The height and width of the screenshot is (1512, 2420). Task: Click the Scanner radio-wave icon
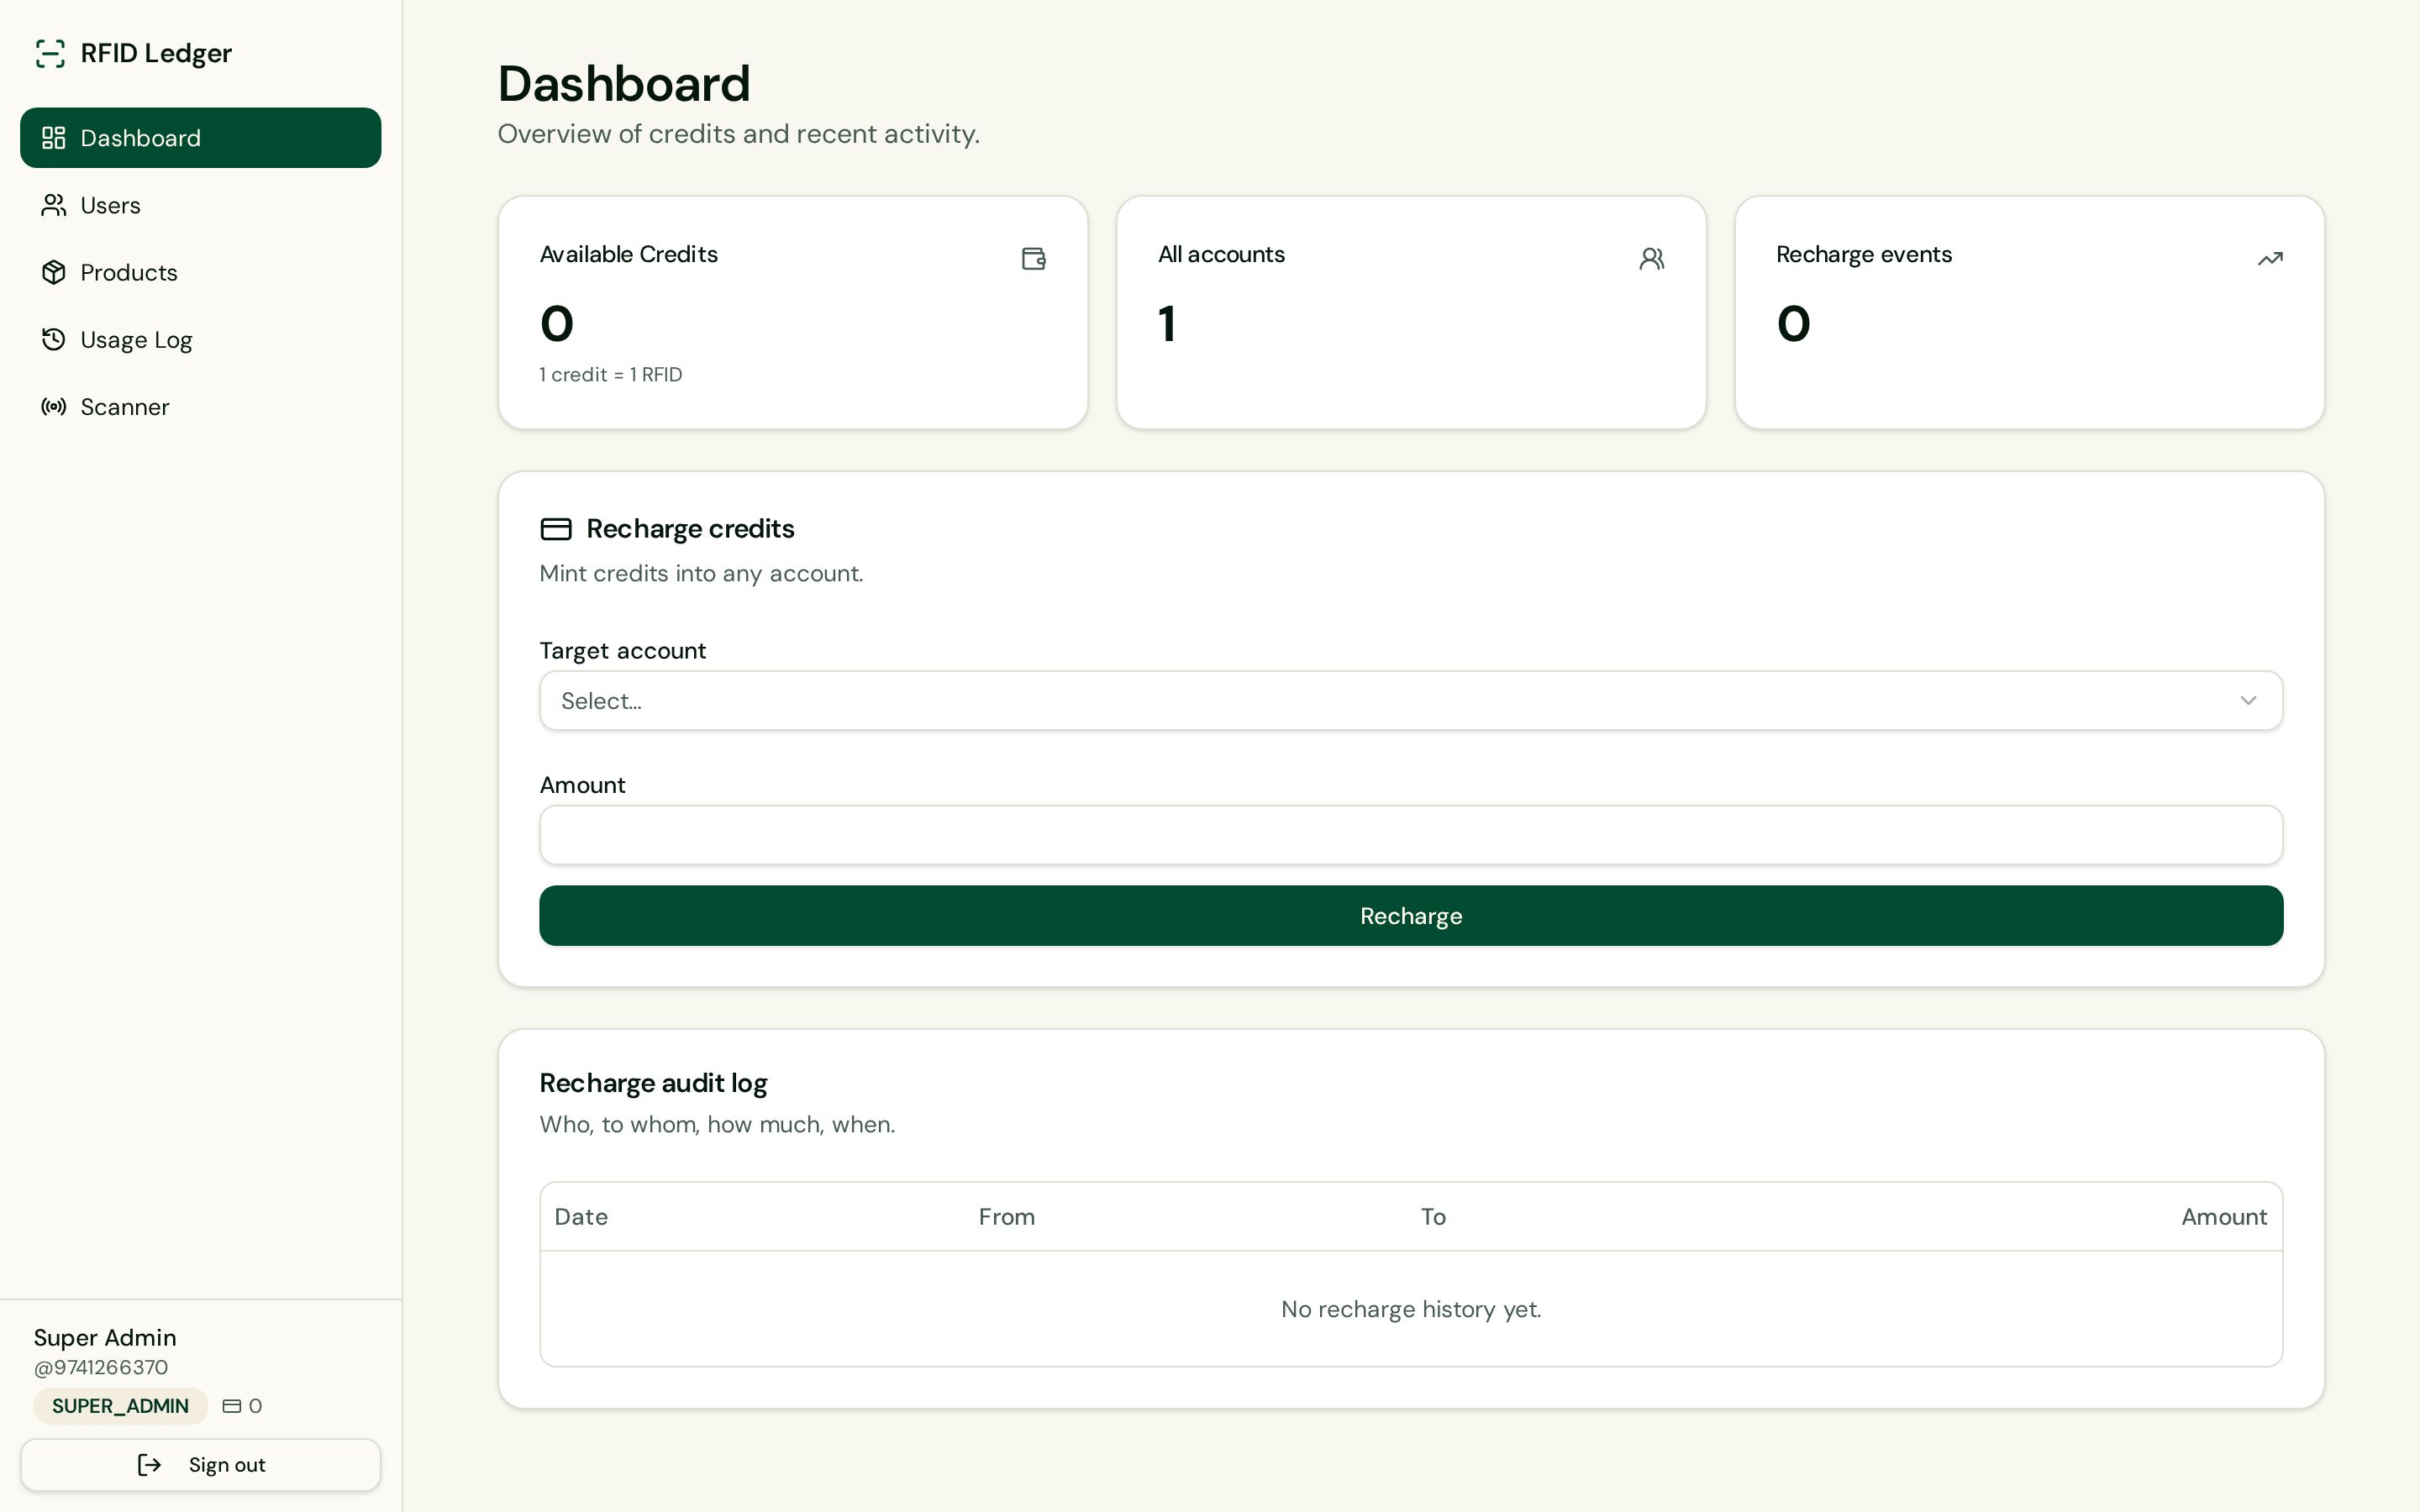tap(54, 406)
